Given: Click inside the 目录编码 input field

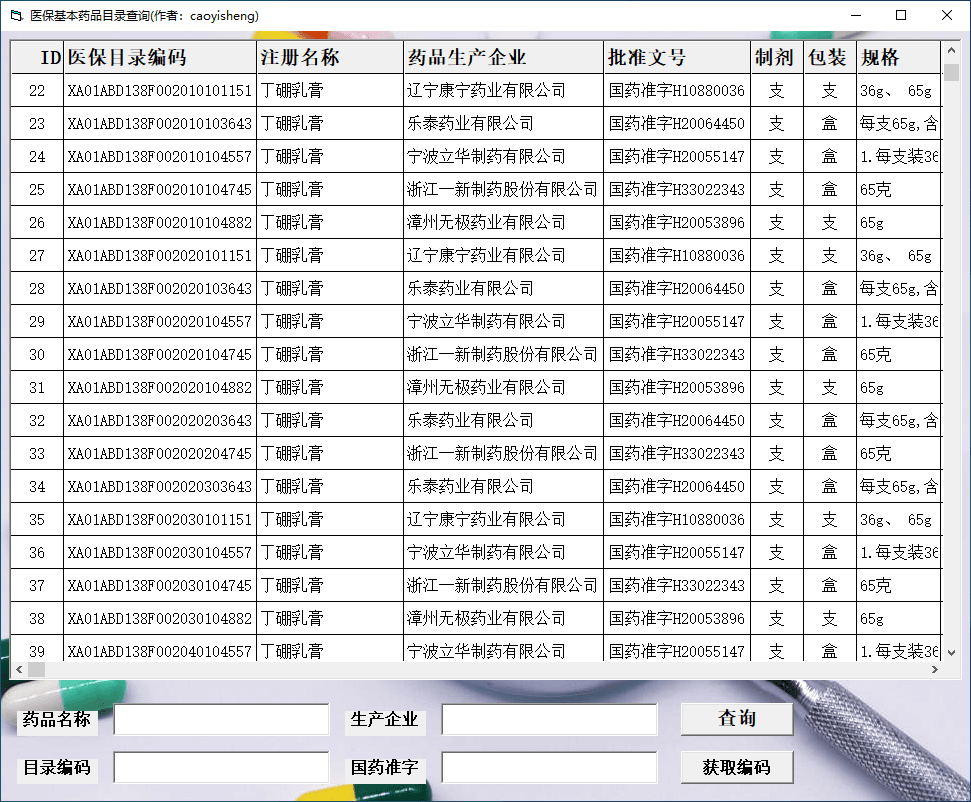Looking at the screenshot, I should pyautogui.click(x=222, y=767).
